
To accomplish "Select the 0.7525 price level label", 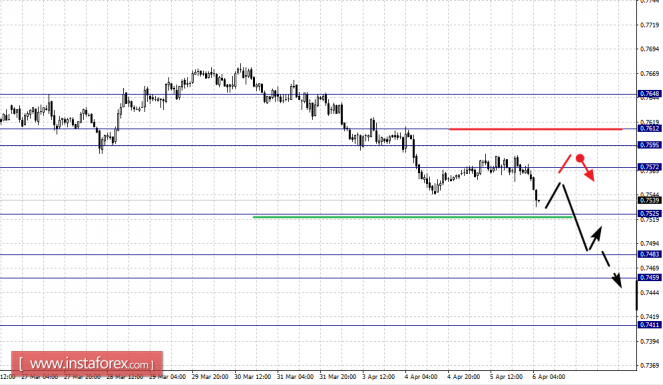I will (x=649, y=214).
